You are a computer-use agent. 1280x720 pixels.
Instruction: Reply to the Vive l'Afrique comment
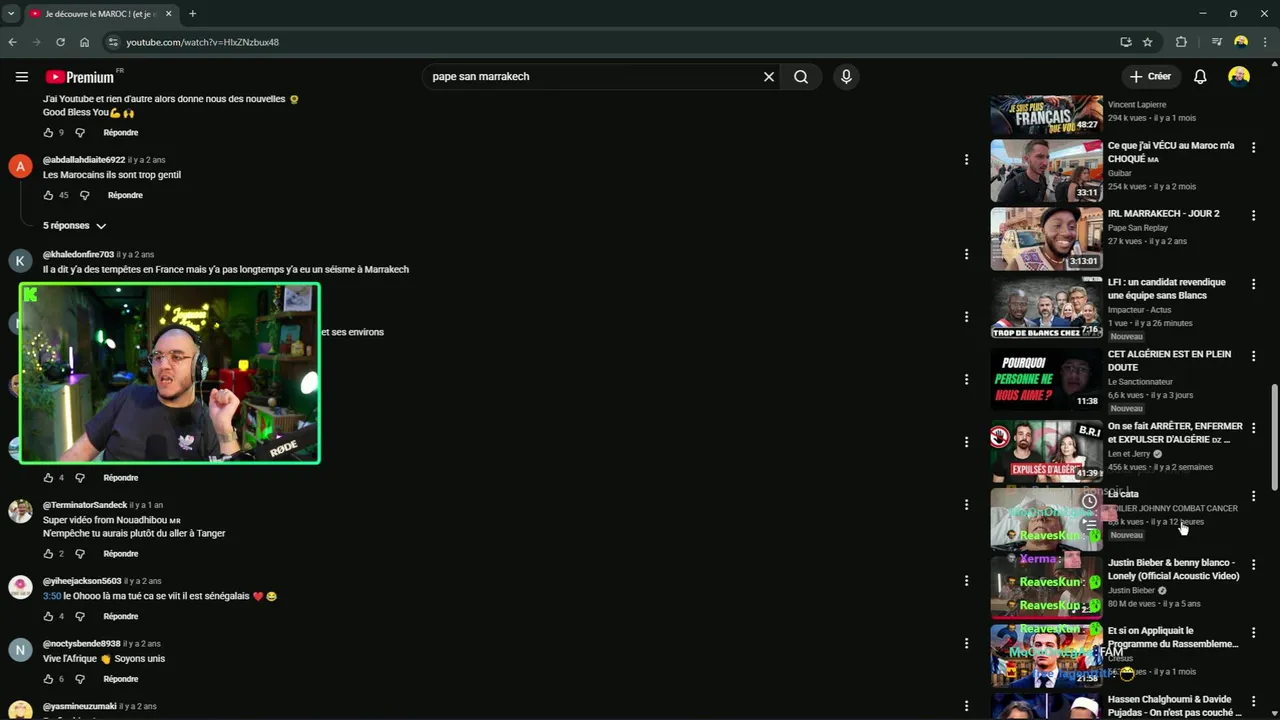tap(121, 680)
